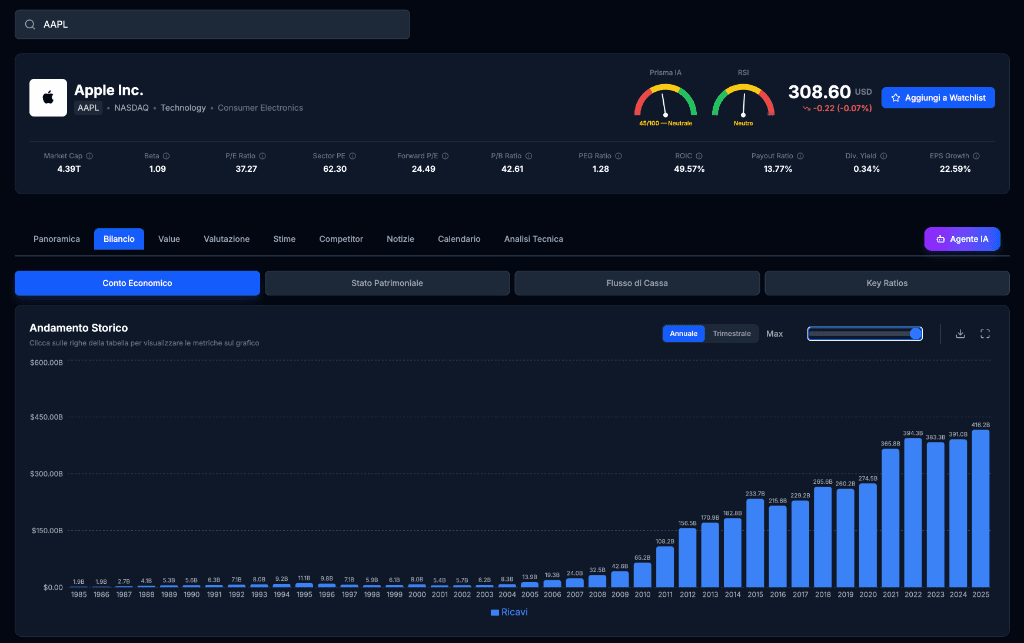
Task: Click the Apple company logo
Action: coord(48,98)
